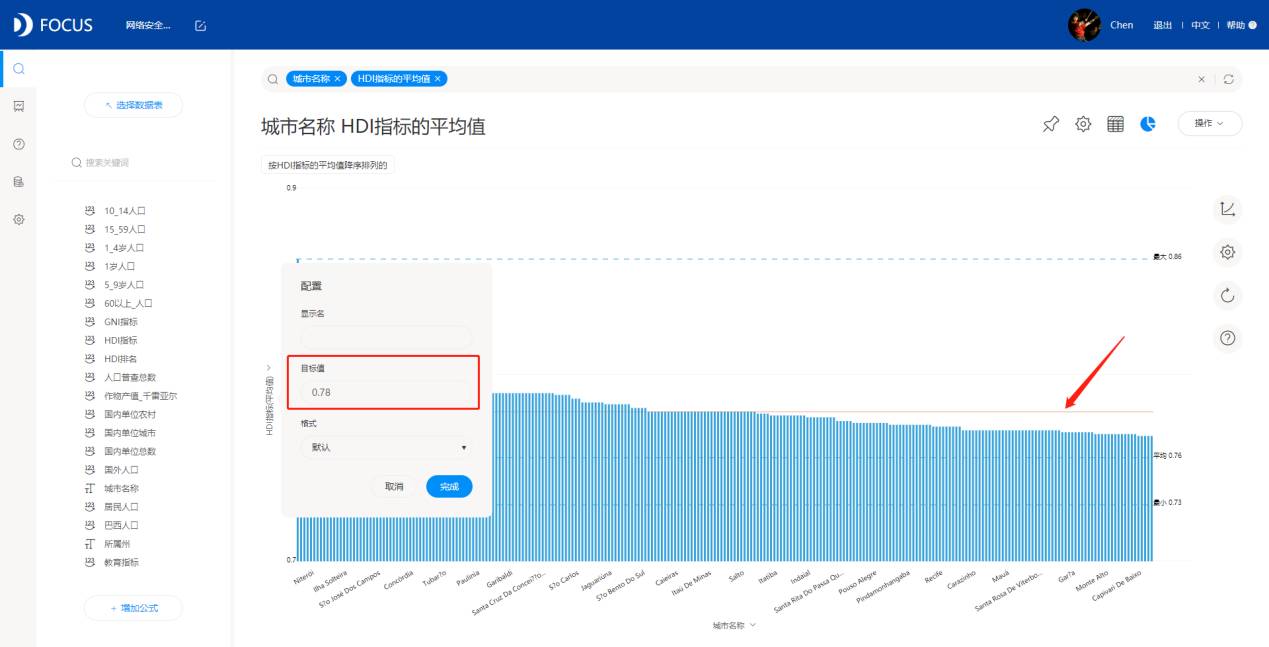Open the 格式 默认 dropdown
The image size is (1269, 647).
coord(386,447)
